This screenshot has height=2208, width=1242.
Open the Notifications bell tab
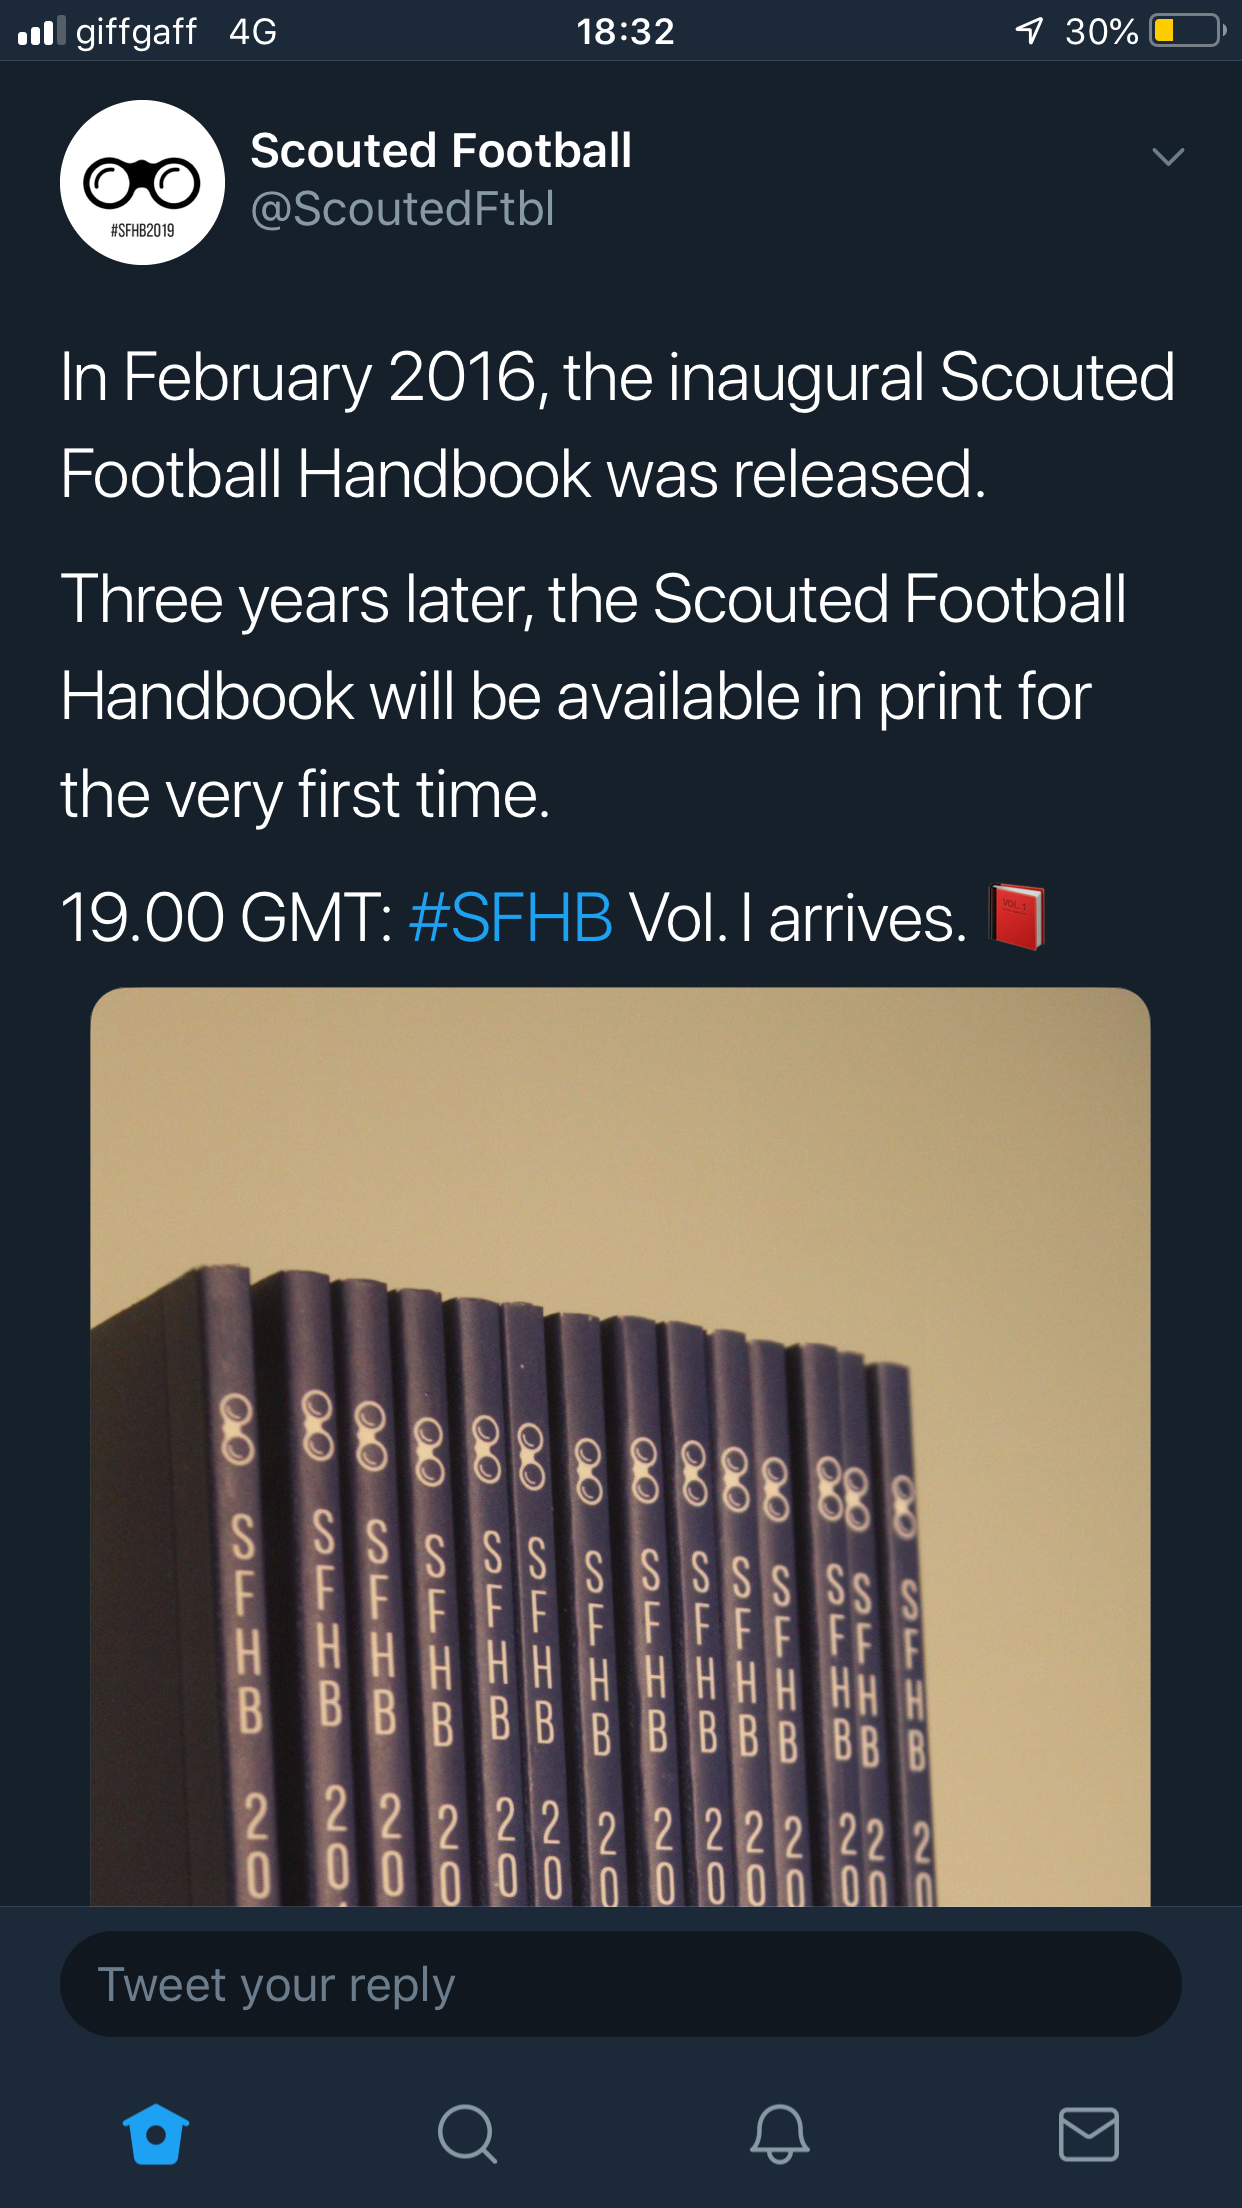coord(779,2134)
